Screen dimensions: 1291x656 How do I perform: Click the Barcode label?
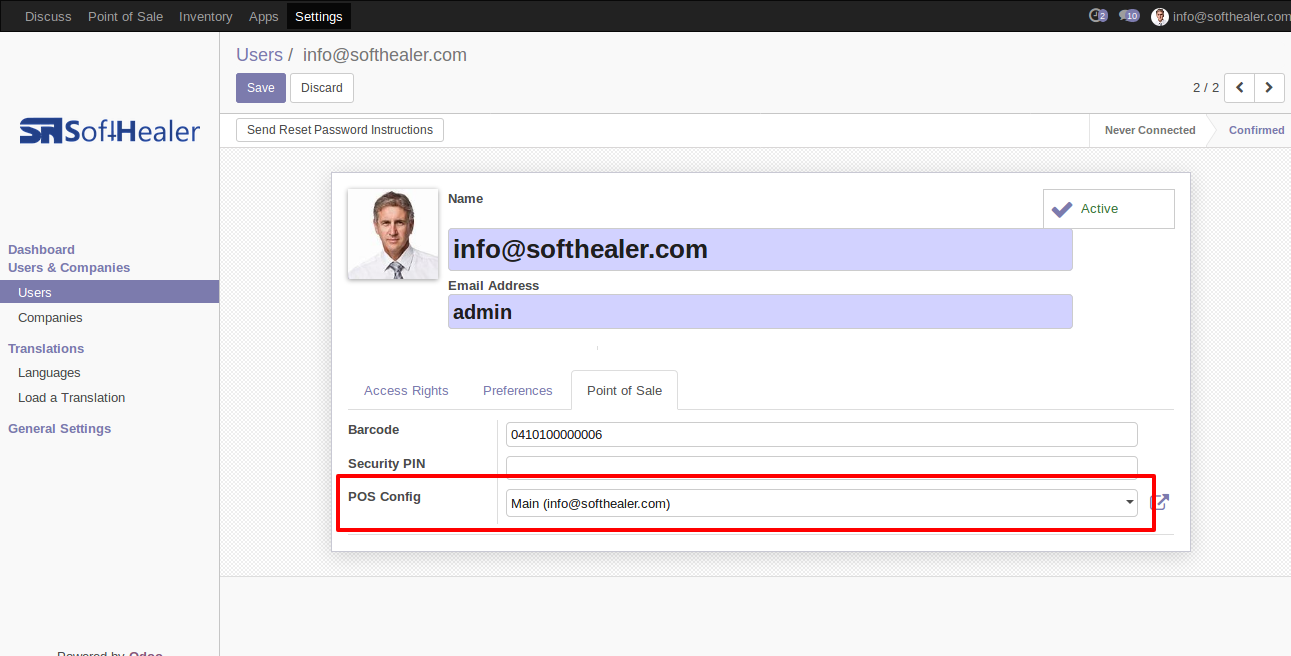374,430
